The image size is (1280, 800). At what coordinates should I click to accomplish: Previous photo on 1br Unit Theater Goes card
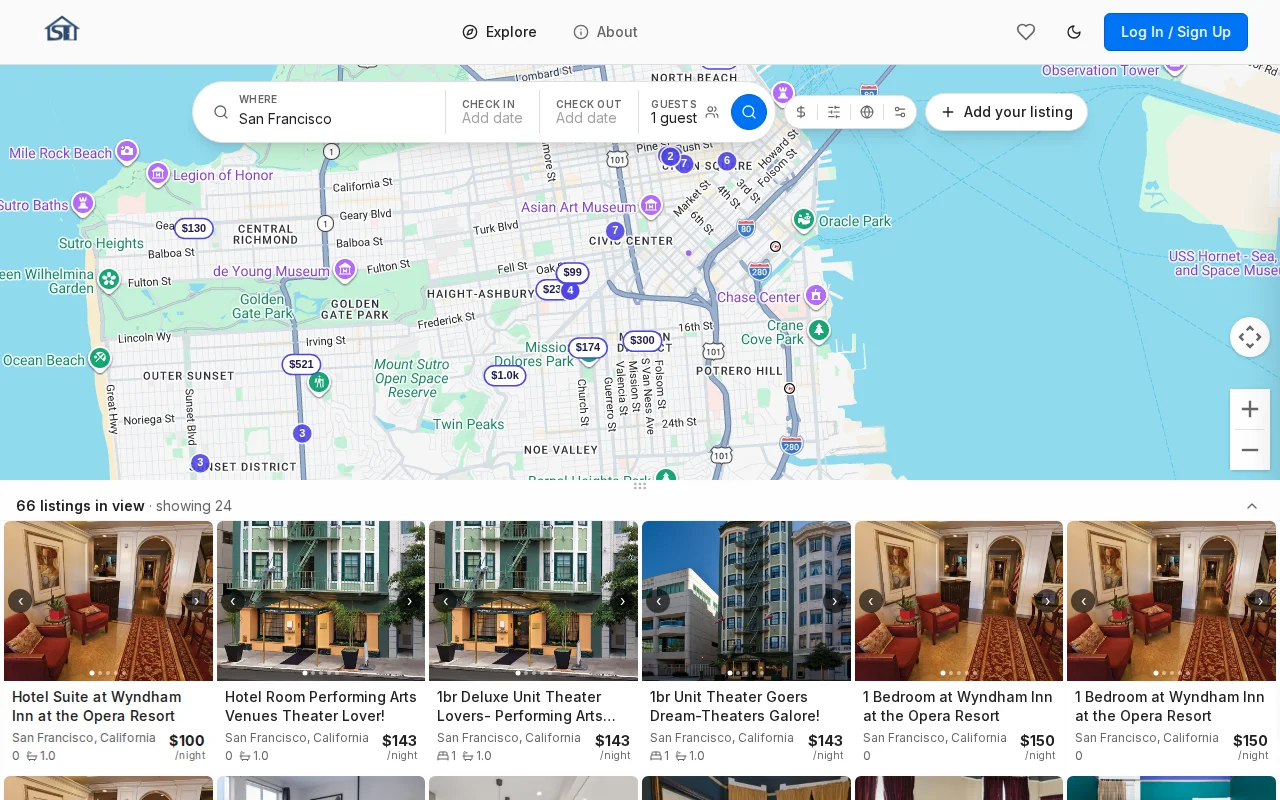(x=658, y=601)
